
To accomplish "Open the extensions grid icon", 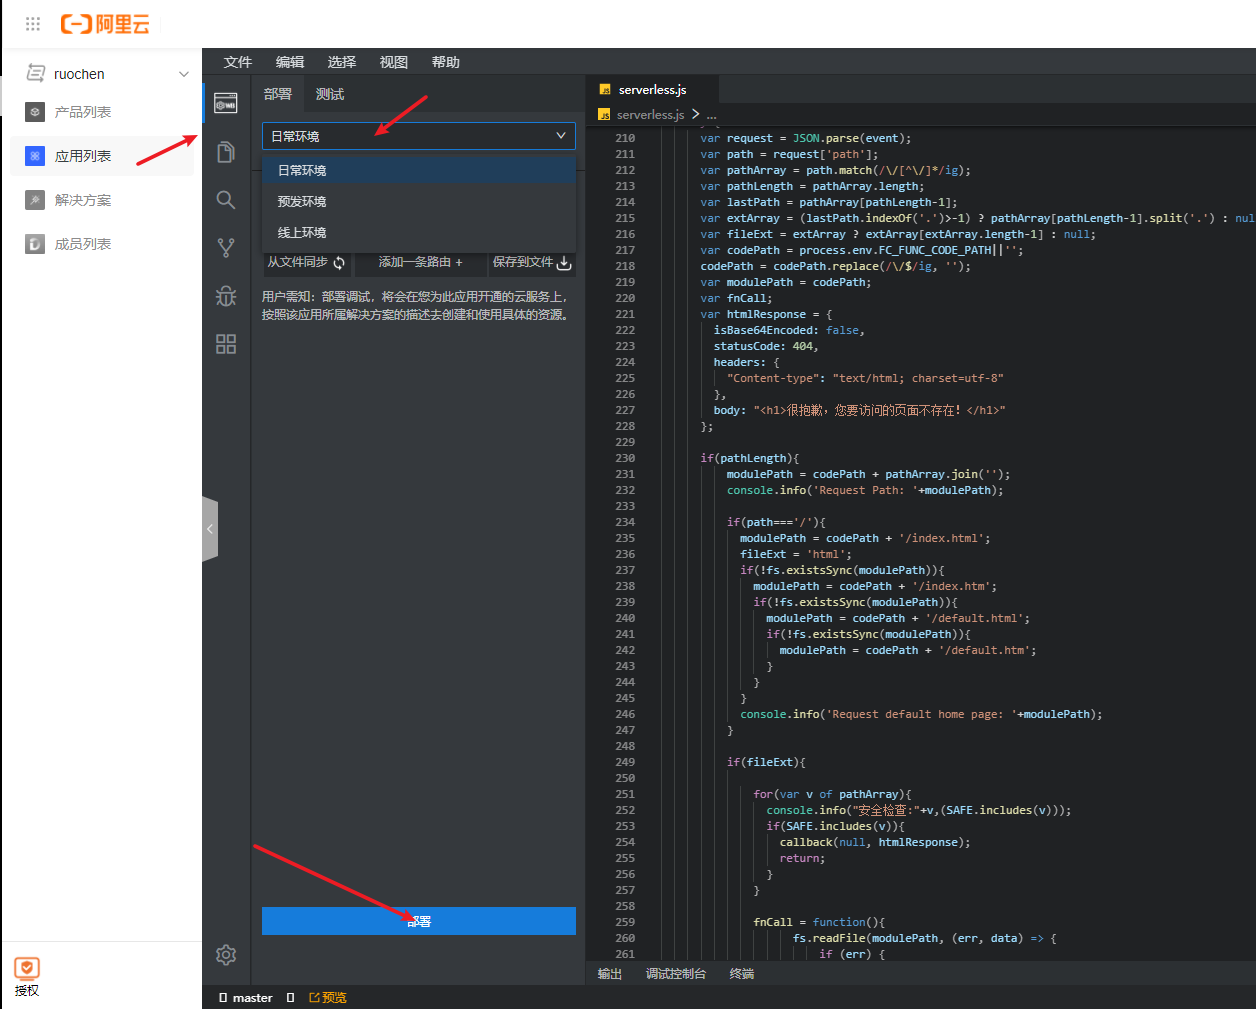I will pos(226,344).
